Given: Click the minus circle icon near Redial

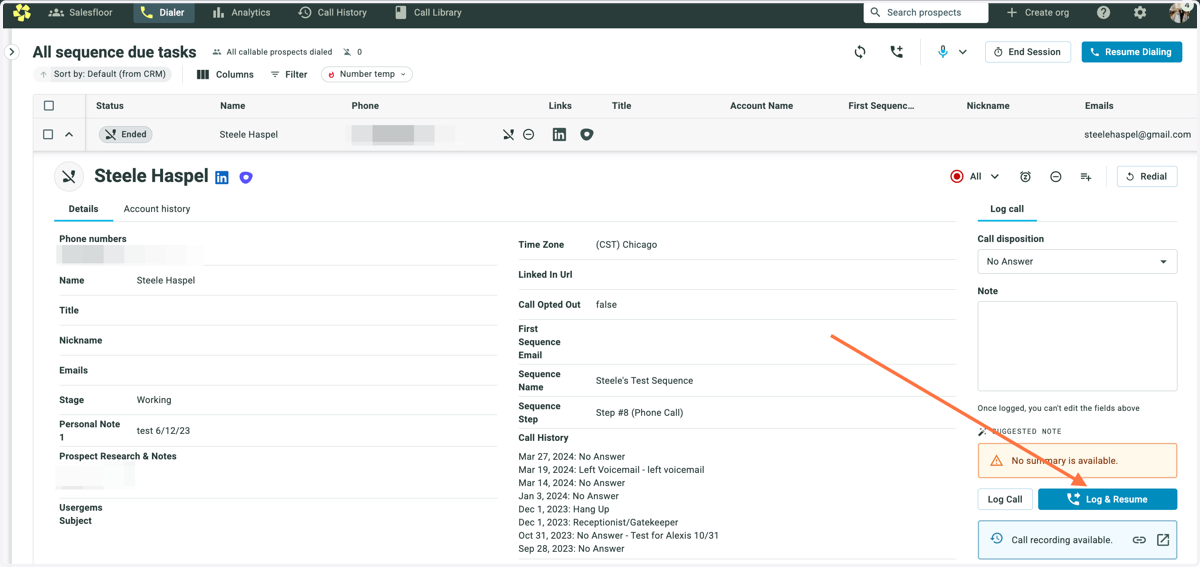Looking at the screenshot, I should pyautogui.click(x=1055, y=177).
